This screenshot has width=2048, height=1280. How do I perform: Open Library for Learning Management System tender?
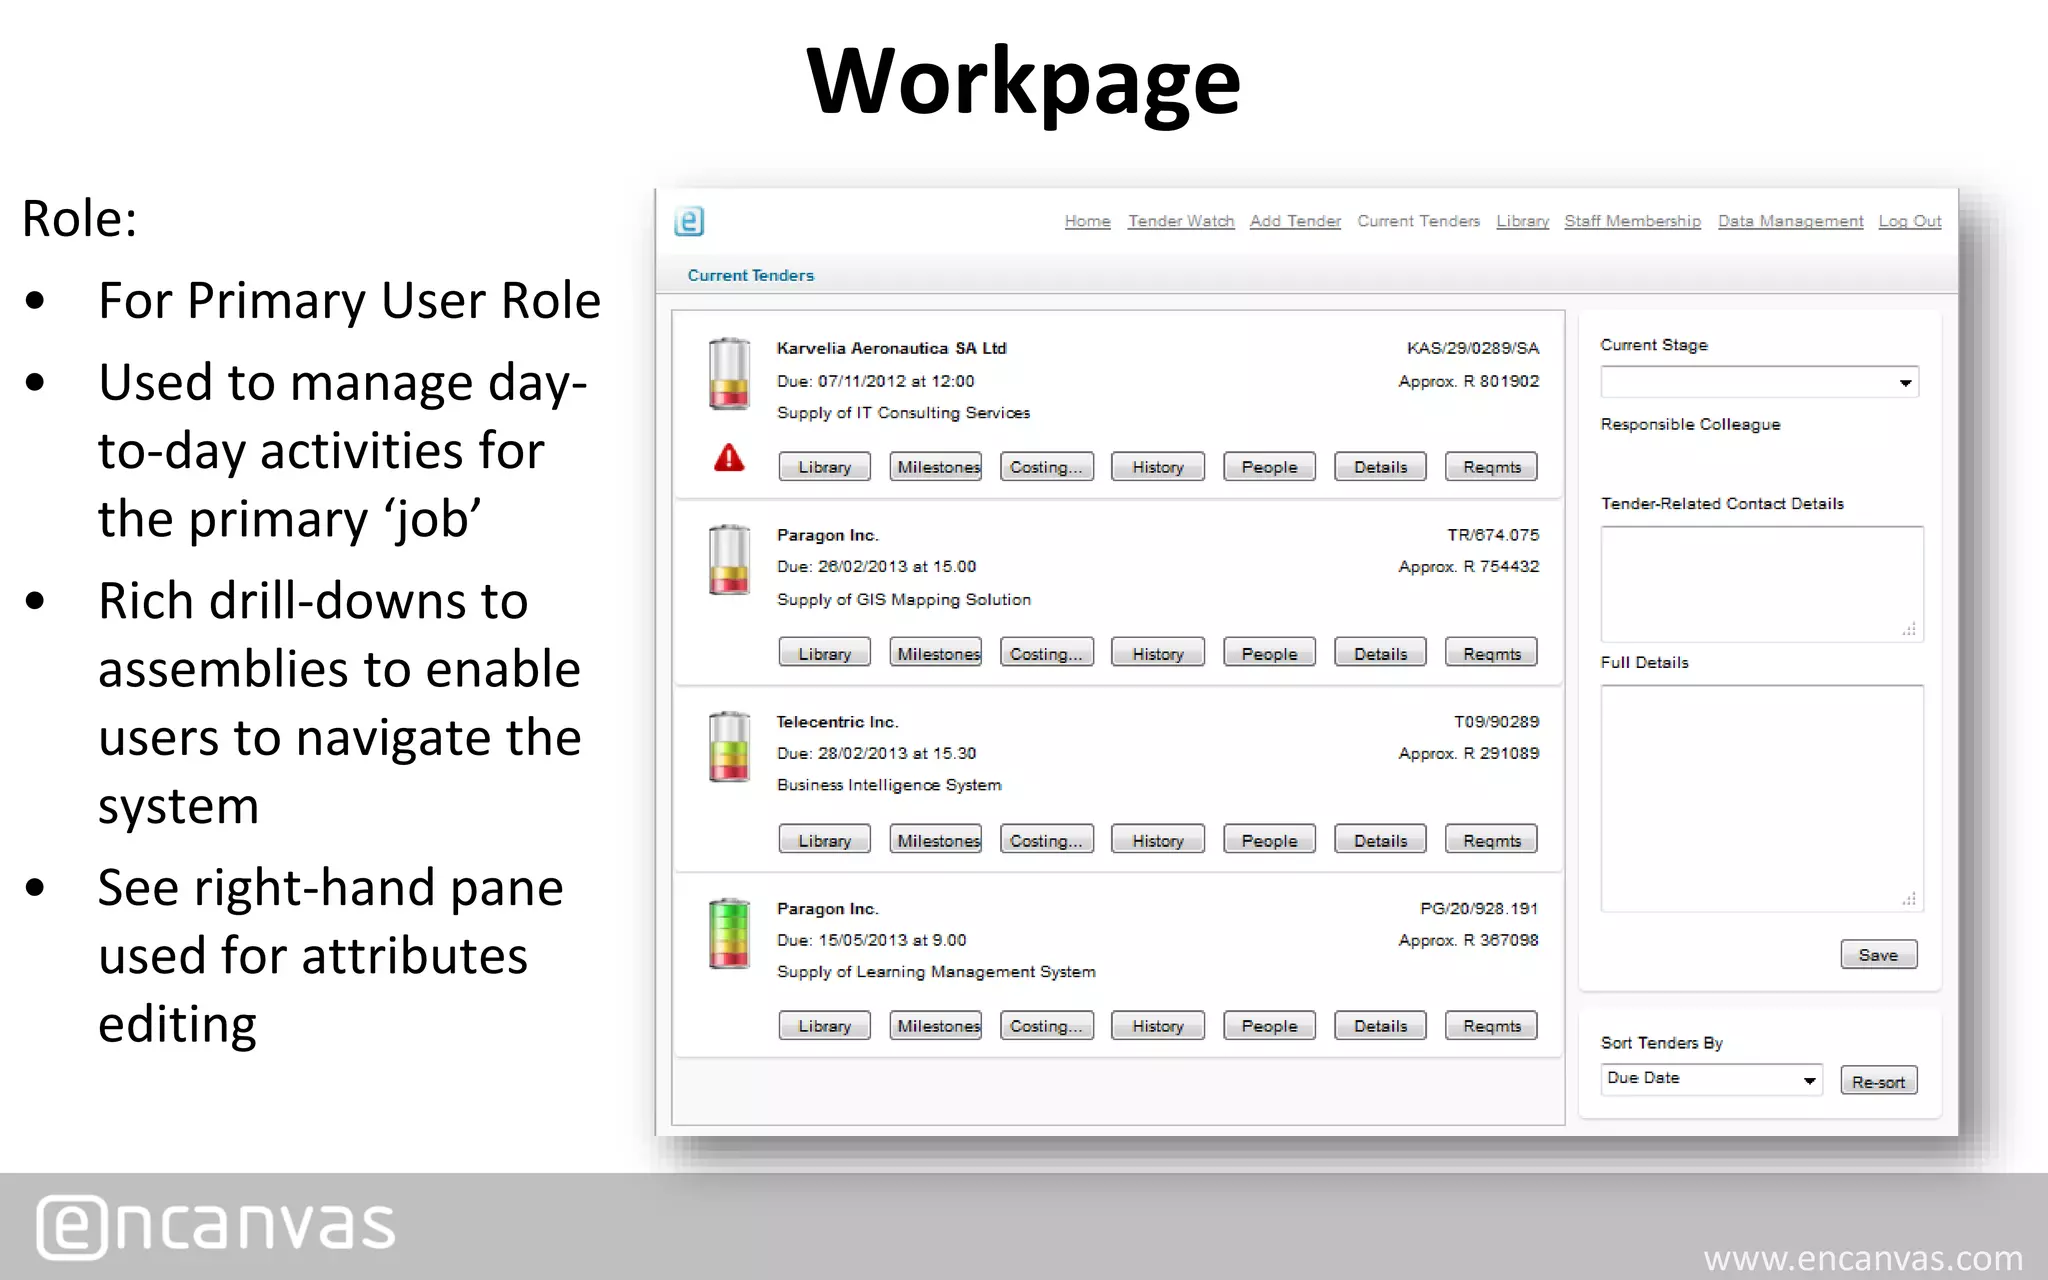click(824, 1026)
